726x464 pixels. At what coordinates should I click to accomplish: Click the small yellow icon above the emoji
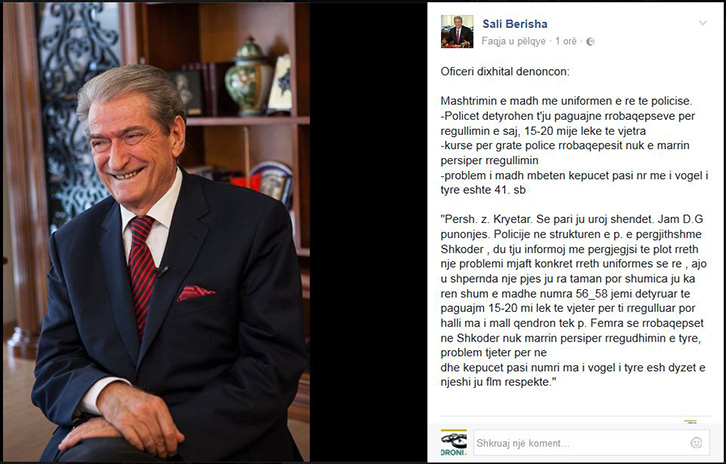tap(690, 421)
